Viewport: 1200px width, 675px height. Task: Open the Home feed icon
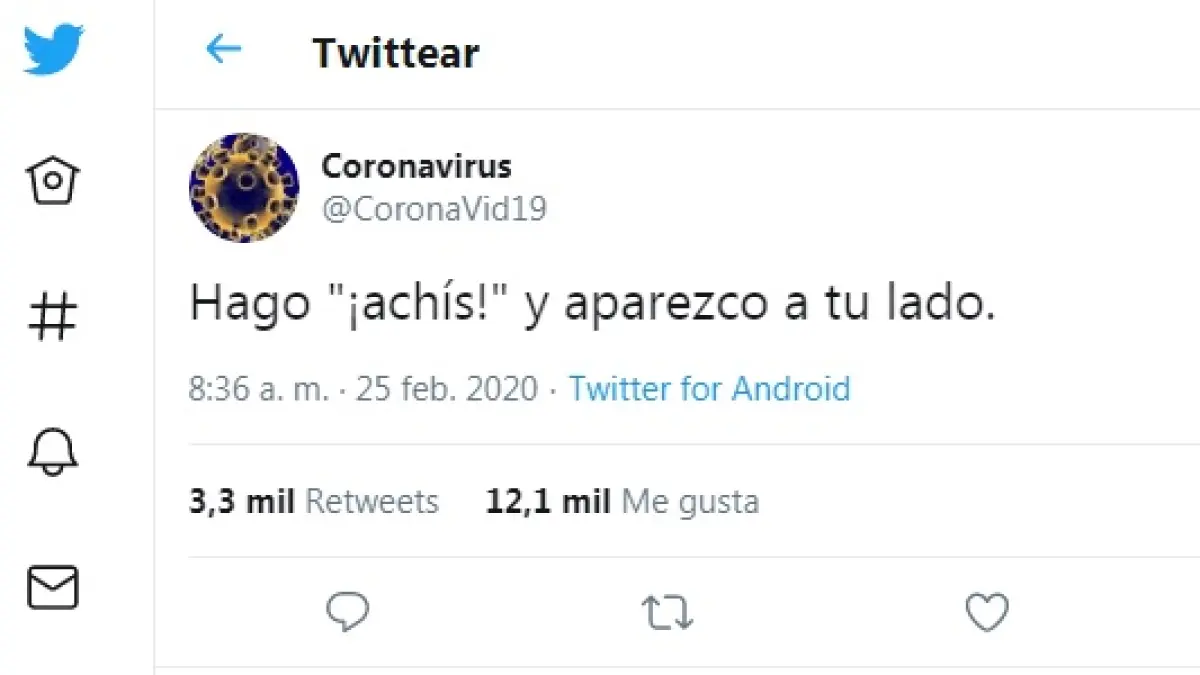[x=53, y=182]
